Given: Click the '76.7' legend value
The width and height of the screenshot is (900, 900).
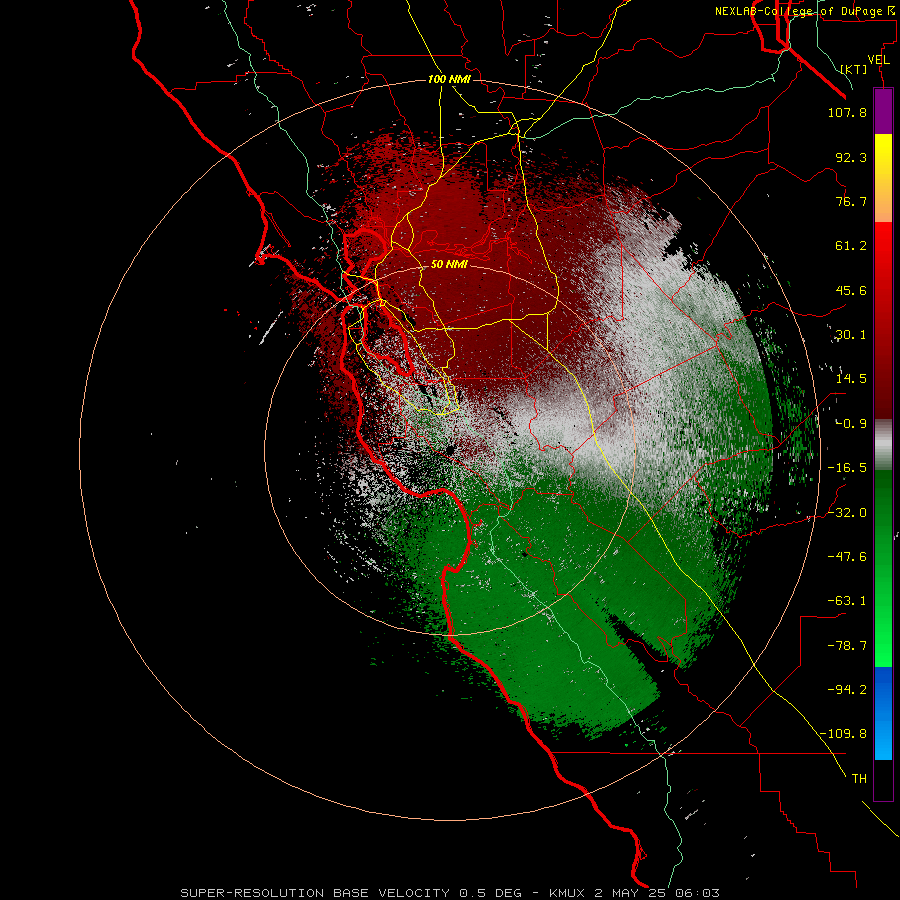Looking at the screenshot, I should 851,201.
